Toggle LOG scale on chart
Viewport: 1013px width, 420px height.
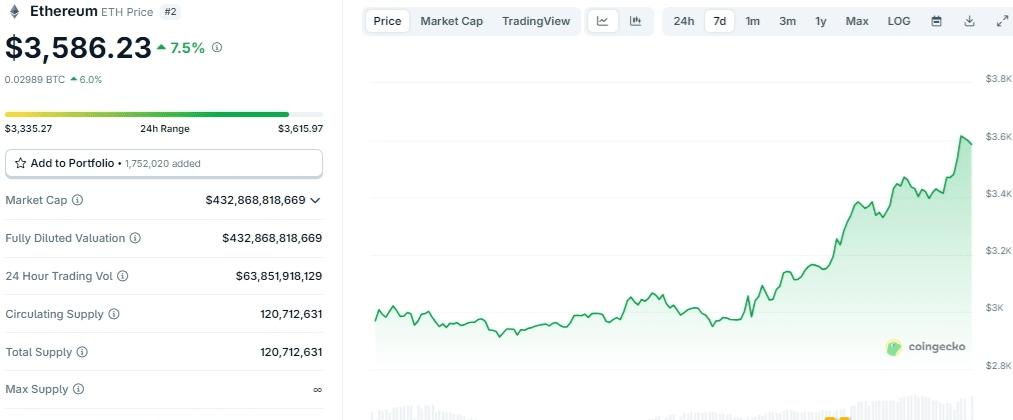(899, 21)
